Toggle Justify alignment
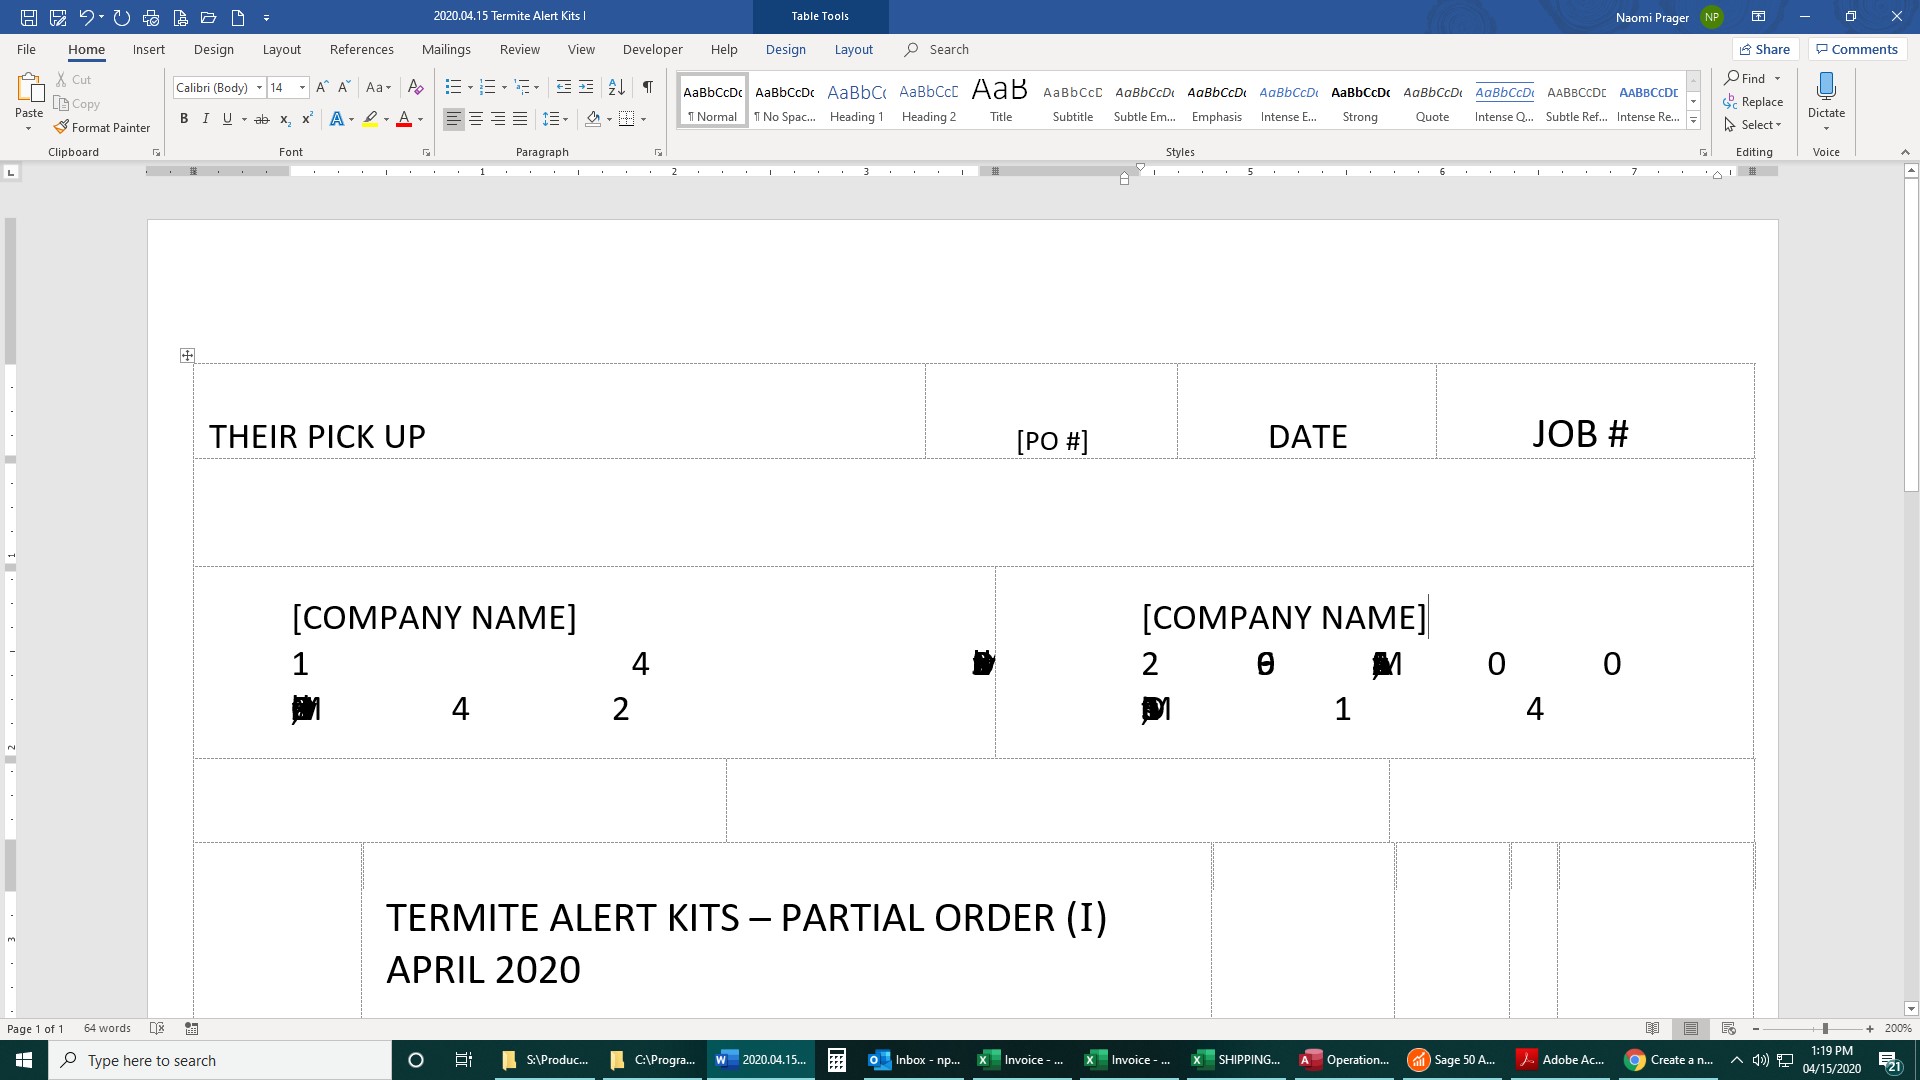Image resolution: width=1920 pixels, height=1080 pixels. pos(520,119)
